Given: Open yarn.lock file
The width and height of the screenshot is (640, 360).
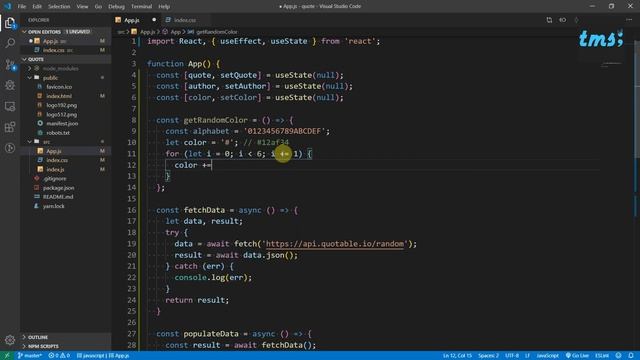Looking at the screenshot, I should click(53, 206).
